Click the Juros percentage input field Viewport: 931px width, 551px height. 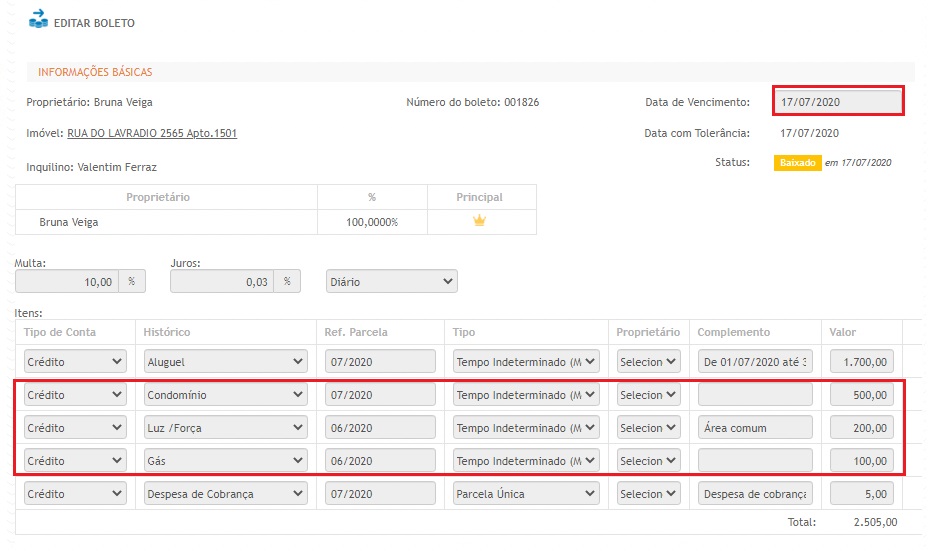[222, 282]
